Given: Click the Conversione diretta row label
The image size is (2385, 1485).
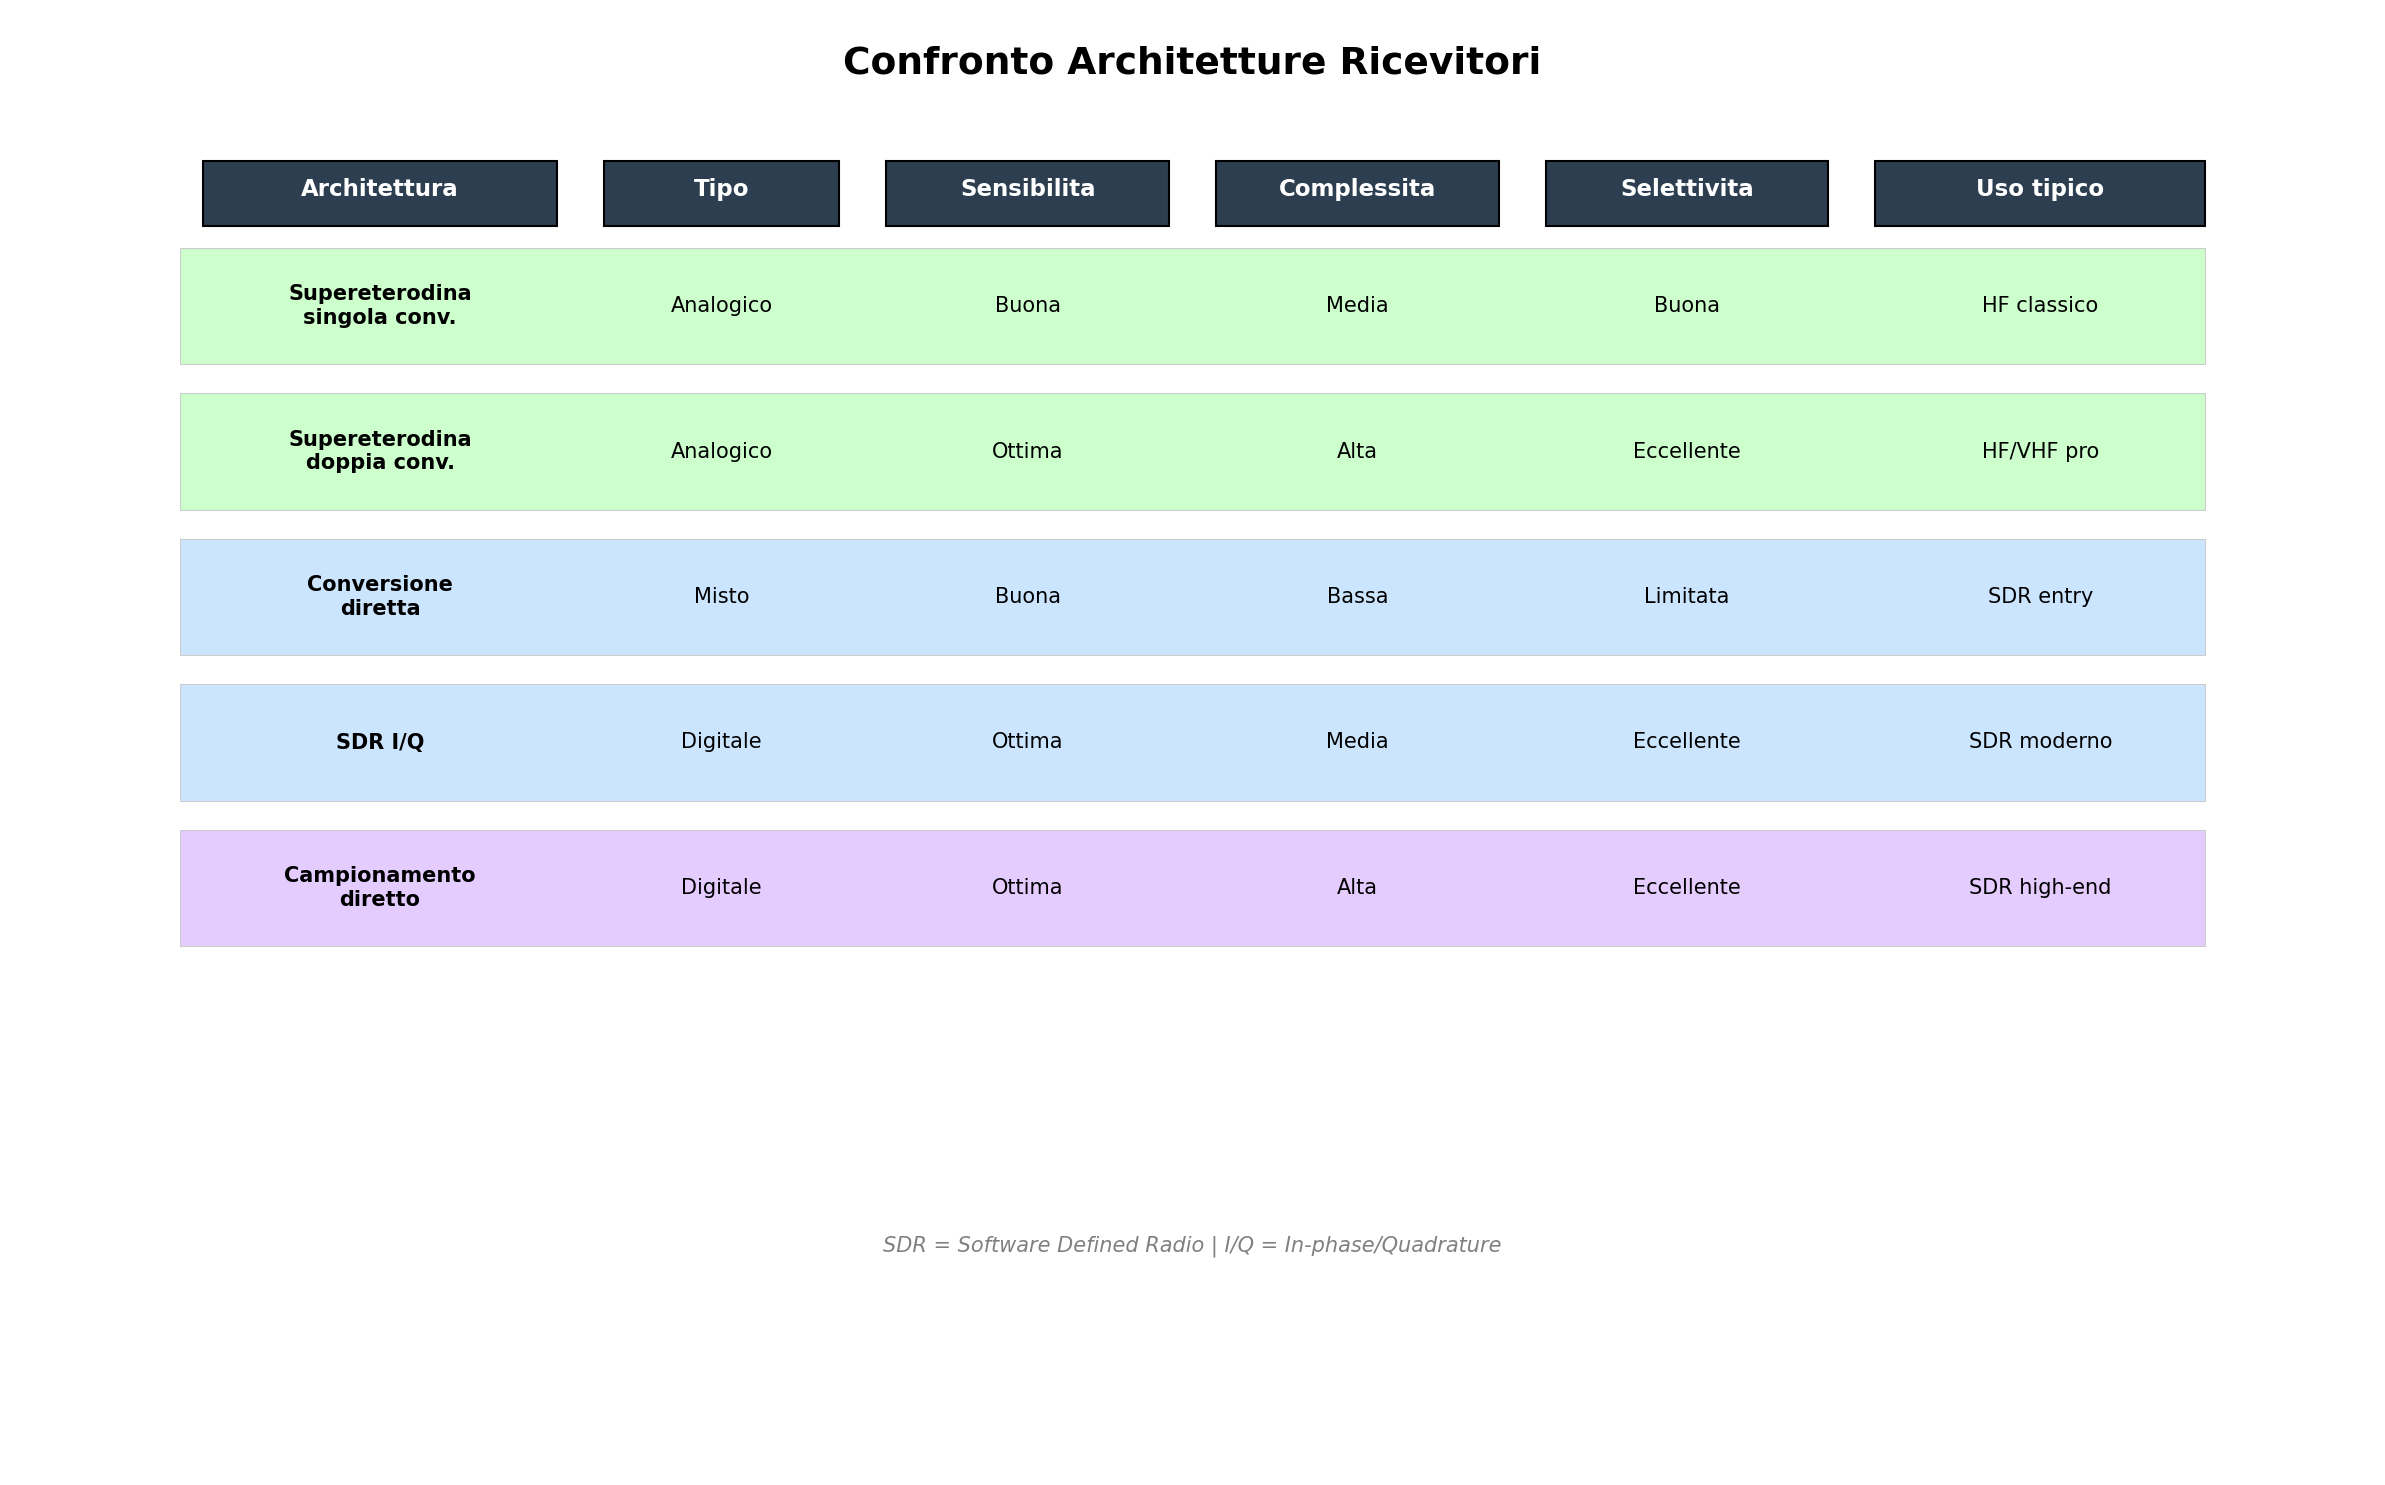Looking at the screenshot, I should click(x=380, y=596).
